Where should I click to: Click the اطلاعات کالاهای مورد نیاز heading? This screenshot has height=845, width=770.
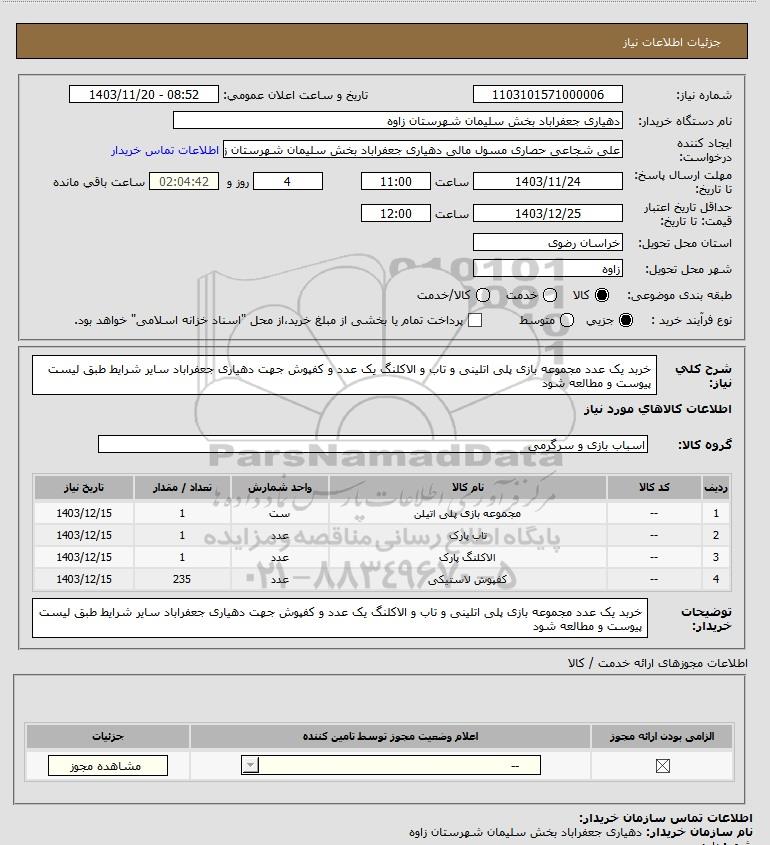click(657, 409)
